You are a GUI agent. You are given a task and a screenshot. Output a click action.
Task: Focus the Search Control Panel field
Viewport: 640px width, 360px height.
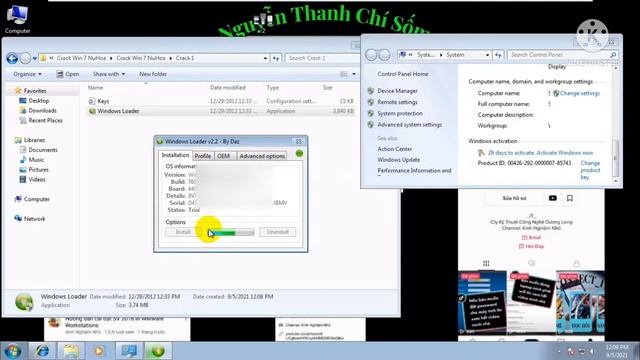[562, 55]
